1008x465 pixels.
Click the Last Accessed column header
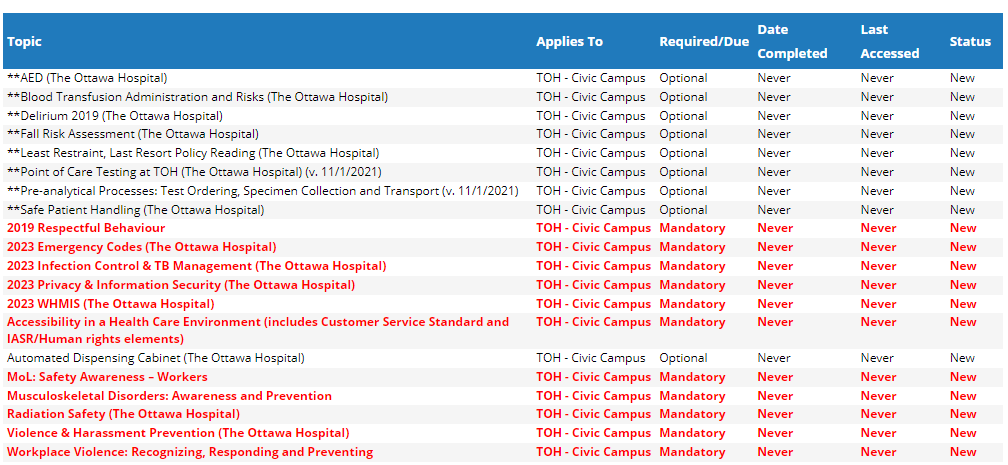click(890, 41)
